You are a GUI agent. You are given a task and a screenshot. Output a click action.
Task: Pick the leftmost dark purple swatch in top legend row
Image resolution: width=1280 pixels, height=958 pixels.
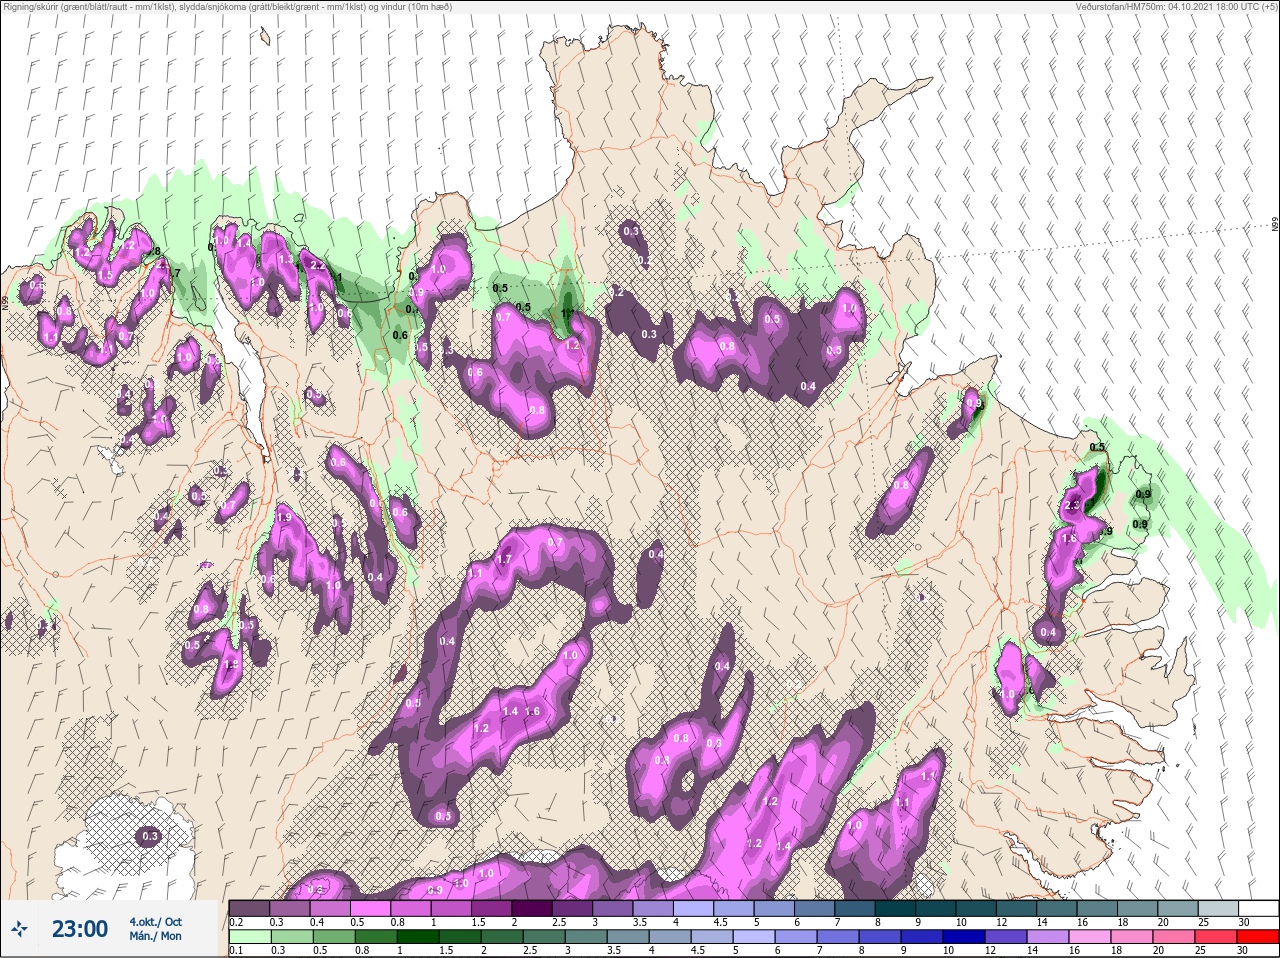click(249, 908)
